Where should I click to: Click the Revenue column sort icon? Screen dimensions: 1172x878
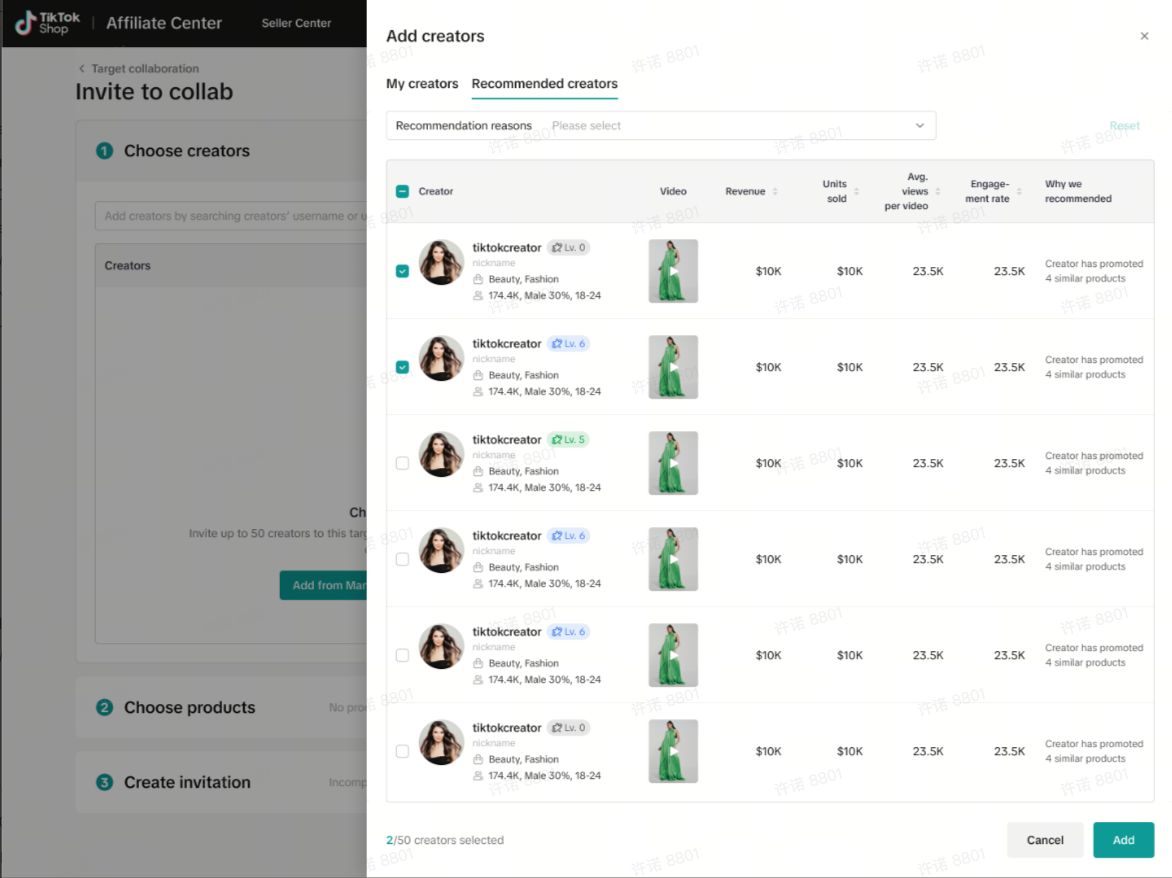pyautogui.click(x=775, y=192)
